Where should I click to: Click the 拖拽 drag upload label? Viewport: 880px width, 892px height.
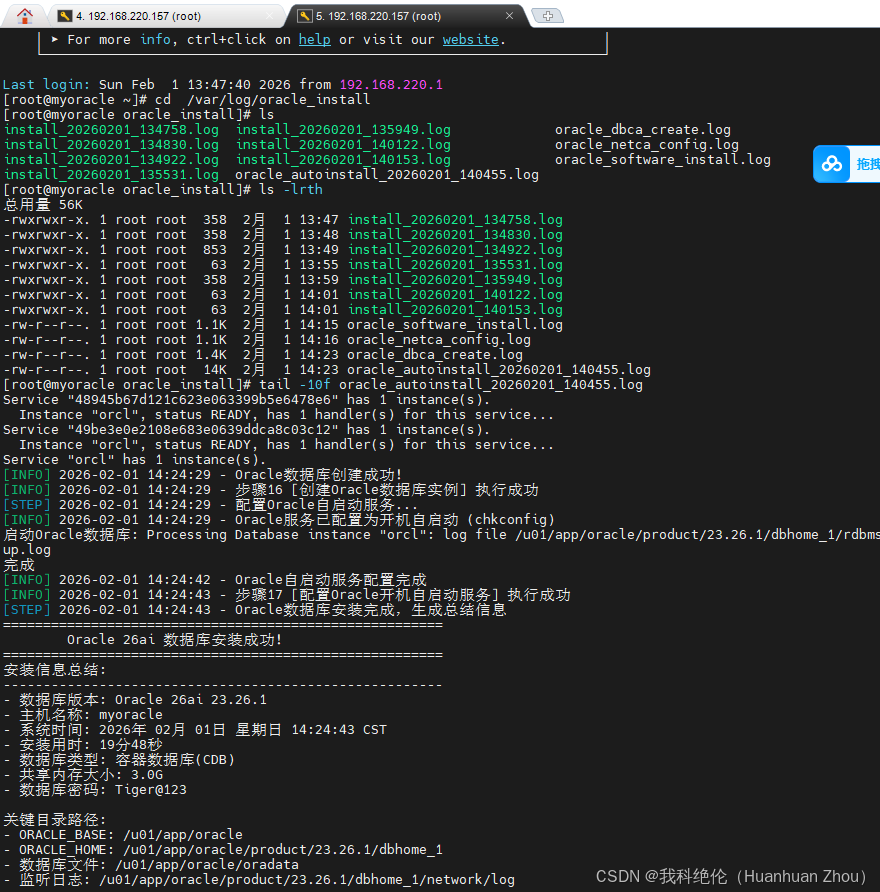pyautogui.click(x=868, y=164)
